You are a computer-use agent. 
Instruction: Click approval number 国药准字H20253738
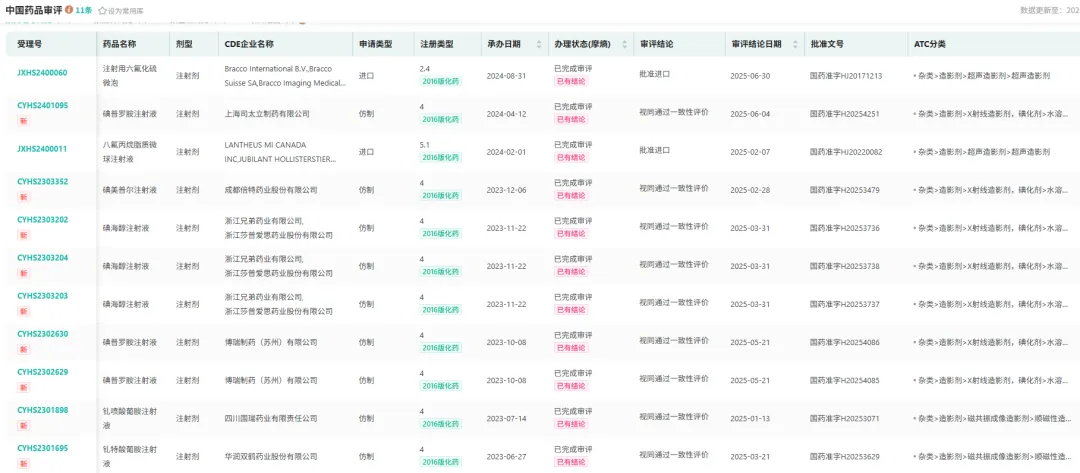click(x=844, y=266)
